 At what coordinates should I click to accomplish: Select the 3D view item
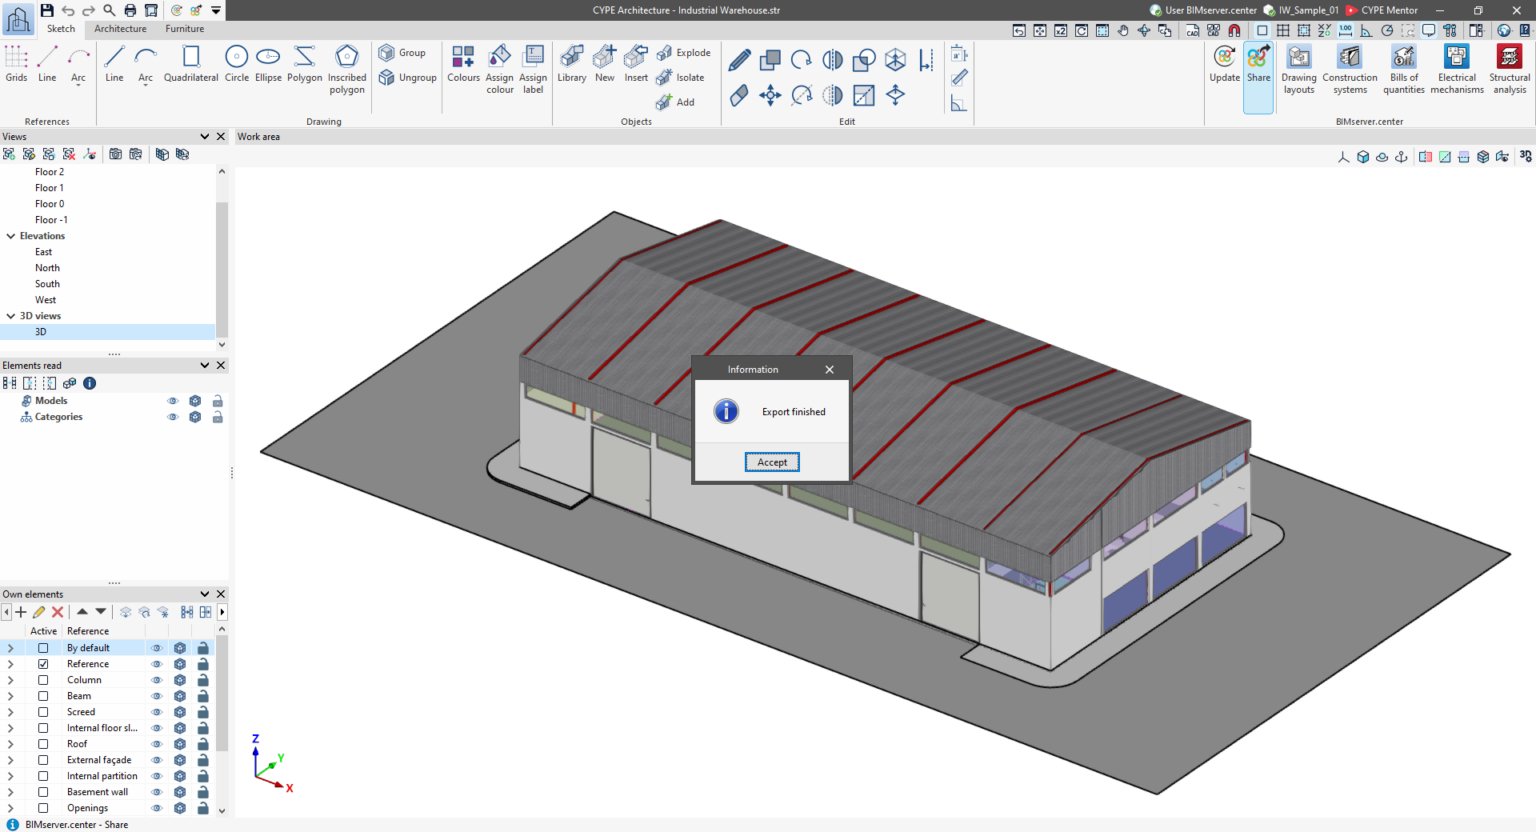point(41,332)
